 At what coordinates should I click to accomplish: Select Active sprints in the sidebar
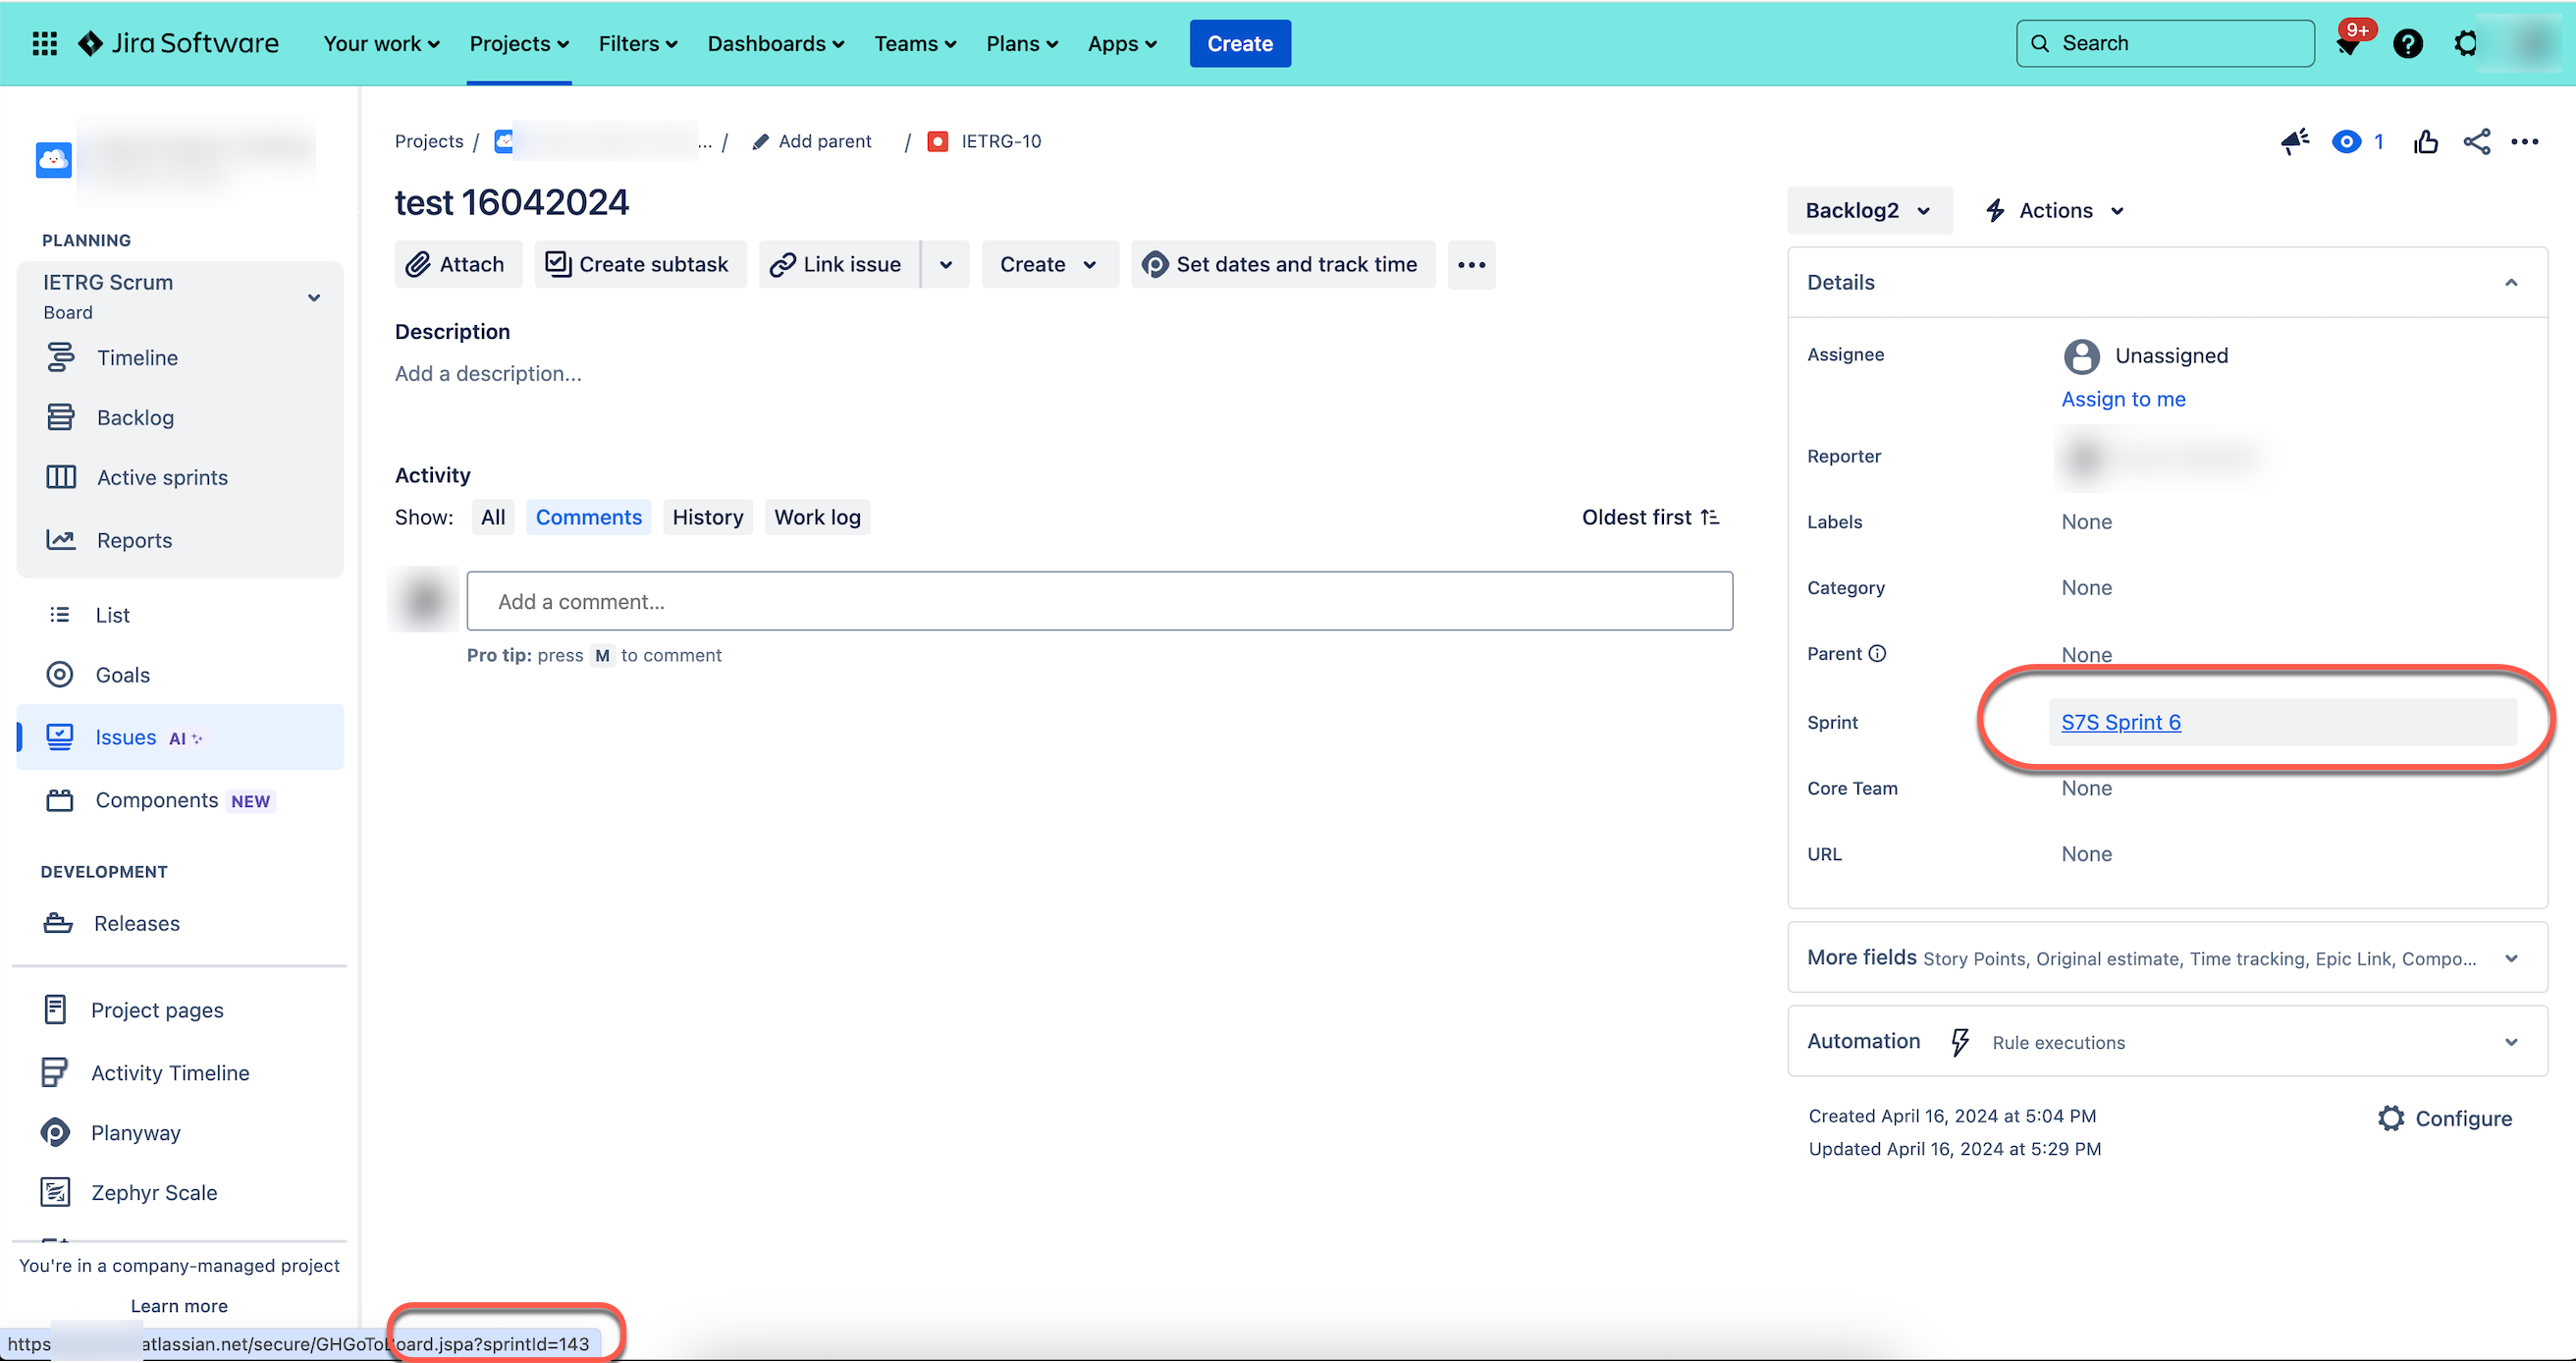[162, 477]
